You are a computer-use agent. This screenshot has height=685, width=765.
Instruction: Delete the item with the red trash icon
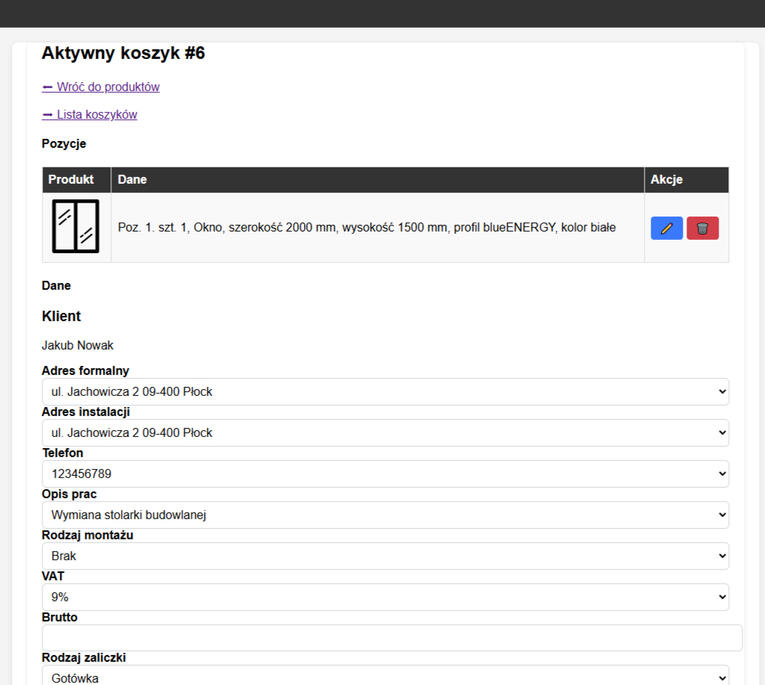click(x=702, y=228)
